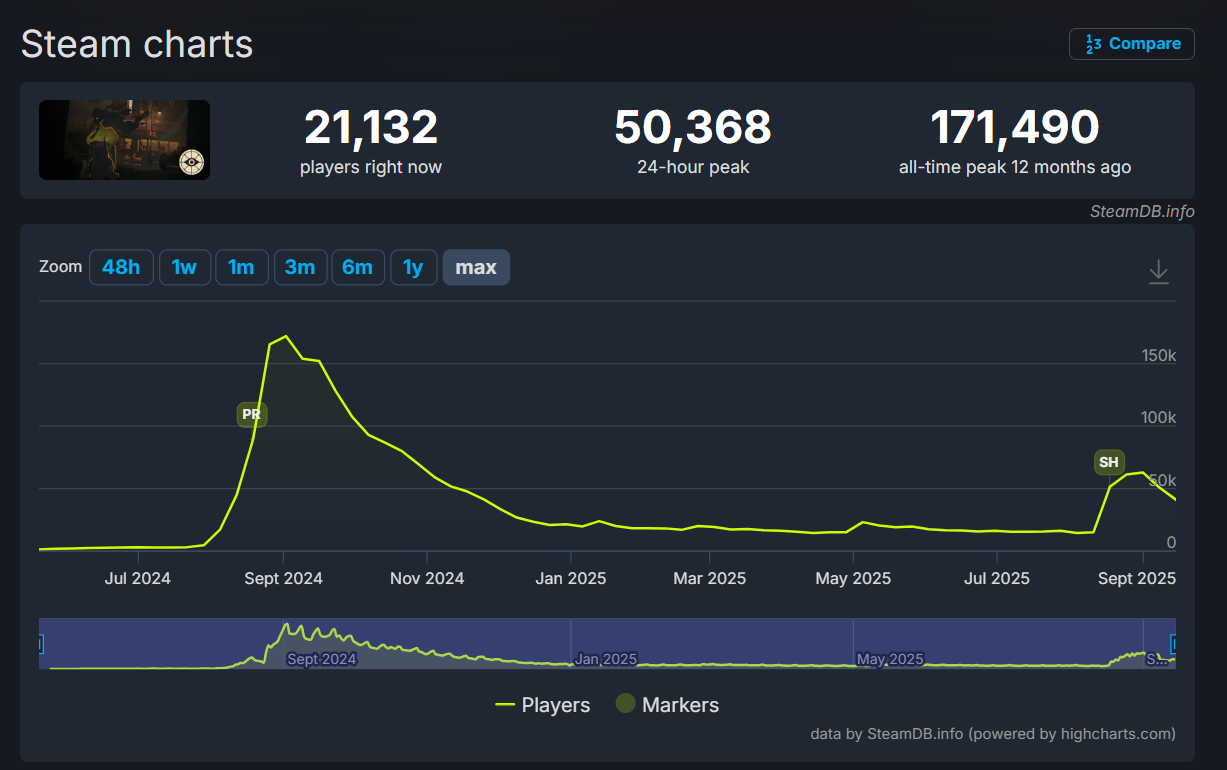Open the highcharts.com data credit
The height and width of the screenshot is (770, 1227).
(993, 734)
